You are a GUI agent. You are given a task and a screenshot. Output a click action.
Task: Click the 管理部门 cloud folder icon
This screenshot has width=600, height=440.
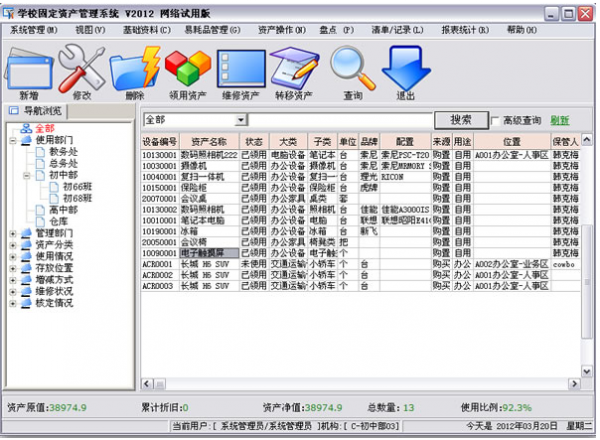click(26, 233)
